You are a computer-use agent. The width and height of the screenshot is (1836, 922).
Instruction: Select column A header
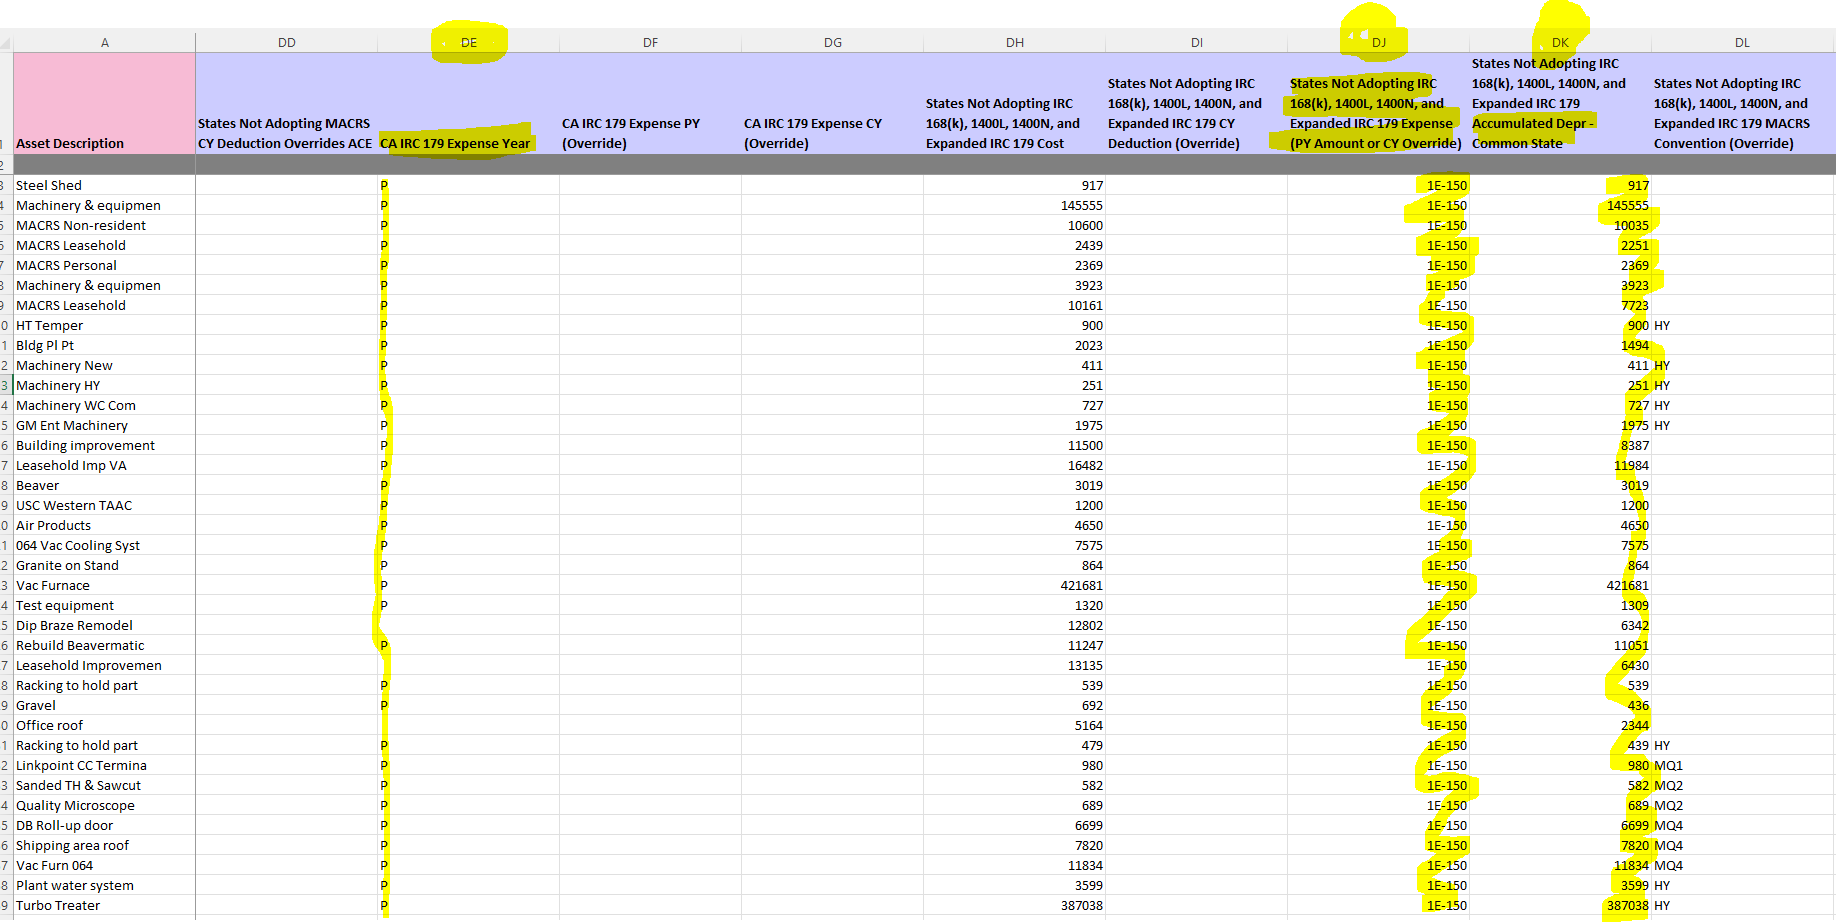pos(104,43)
